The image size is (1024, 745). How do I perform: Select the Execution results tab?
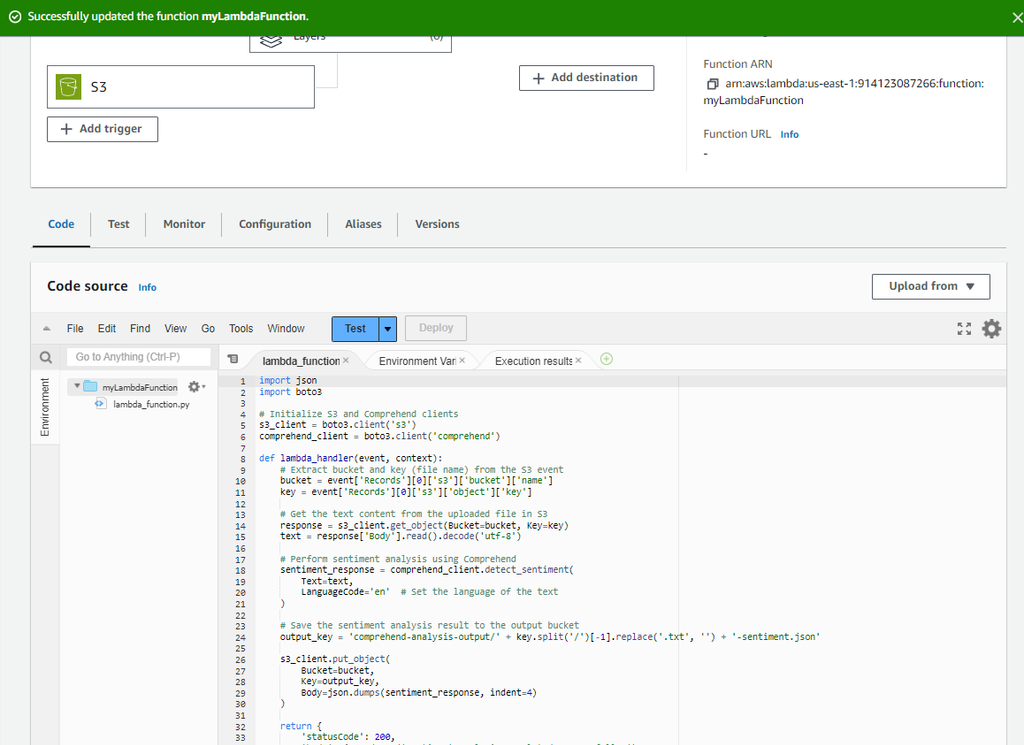pyautogui.click(x=533, y=358)
